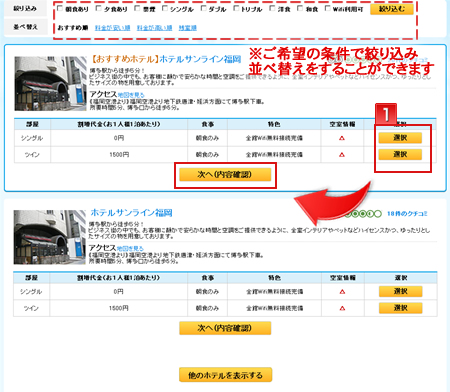This screenshot has height=392, width=450.
Task: Click the 空室情報 column header in the recommended card
Action: pos(342,124)
